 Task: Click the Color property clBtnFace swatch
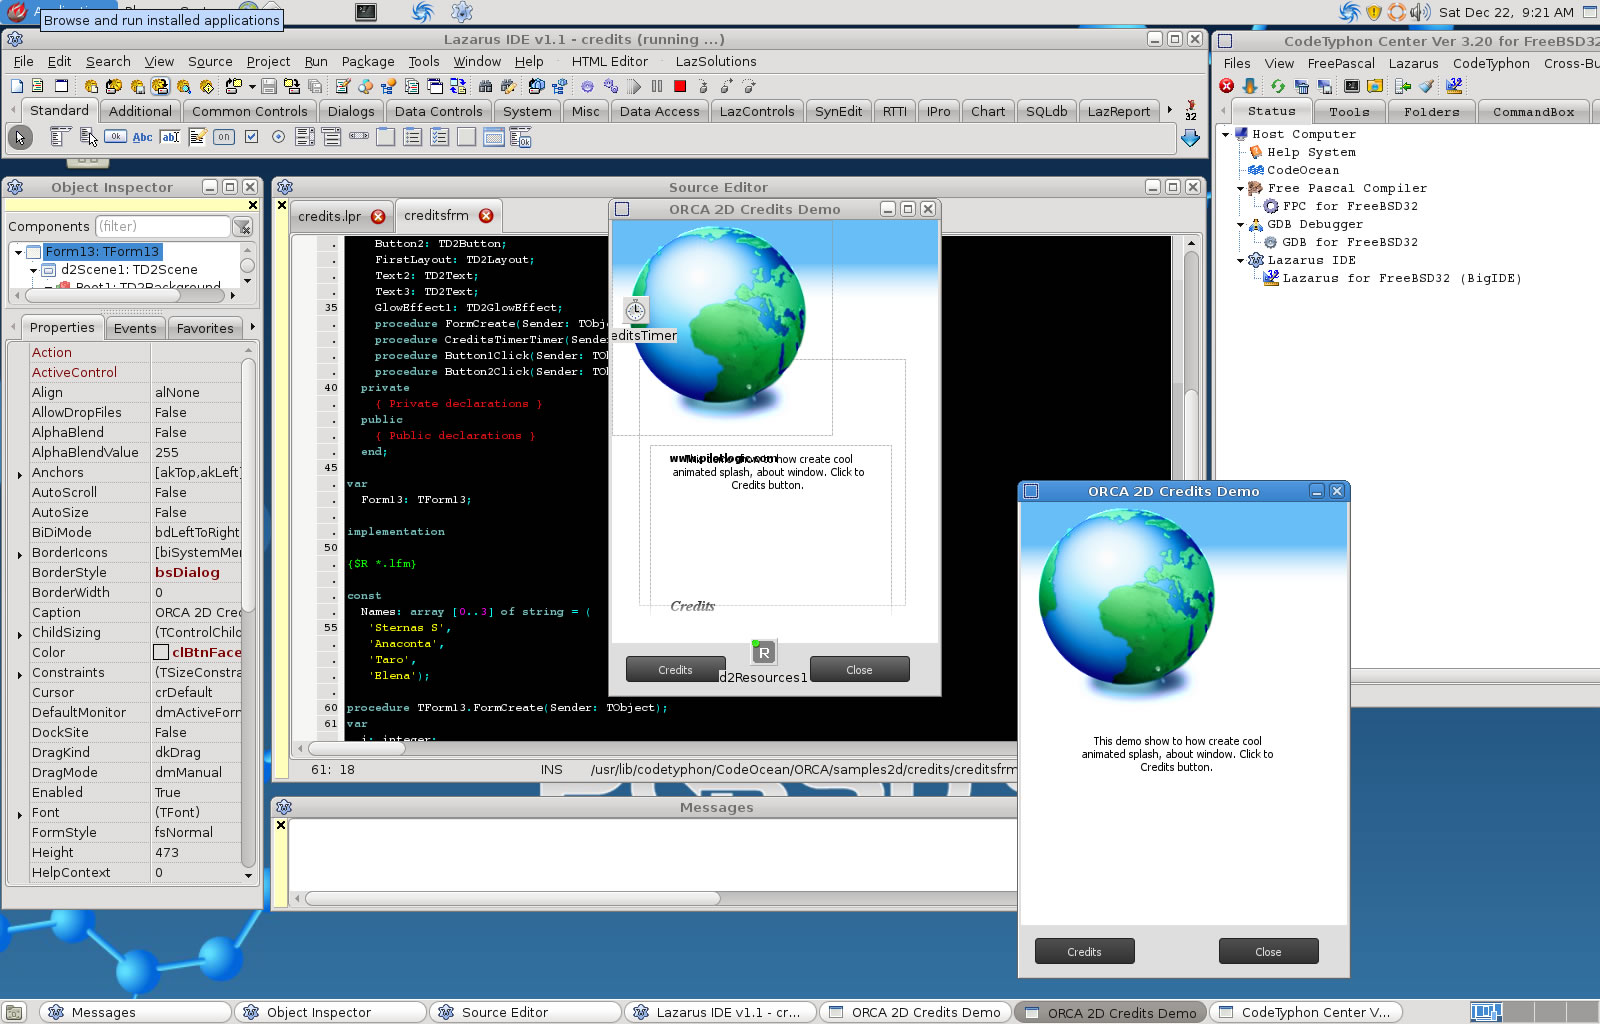click(161, 652)
